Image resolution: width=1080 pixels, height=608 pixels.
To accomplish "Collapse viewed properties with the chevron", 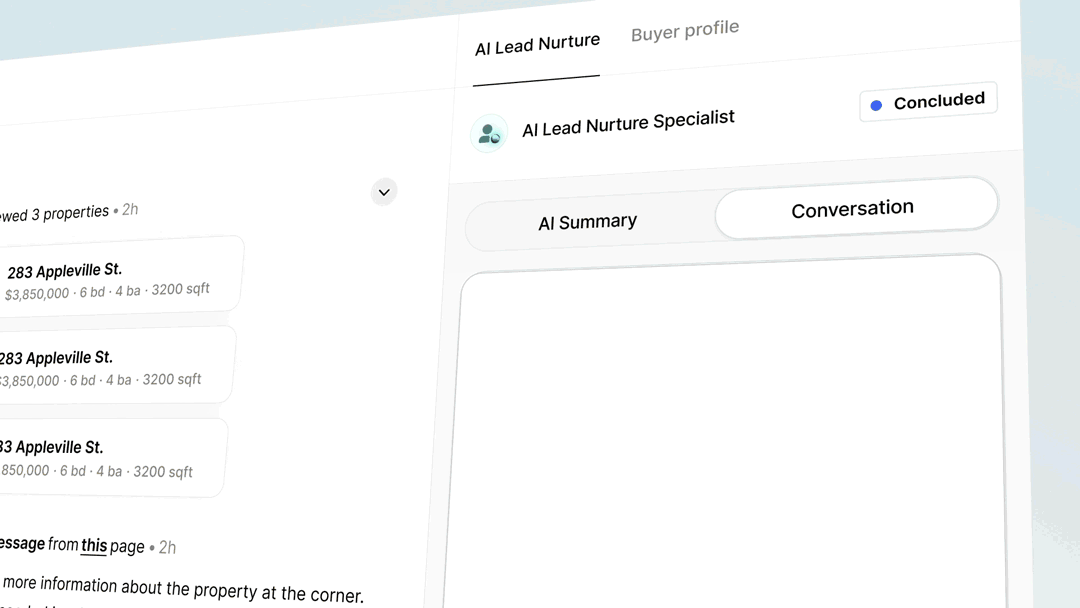I will (x=384, y=192).
